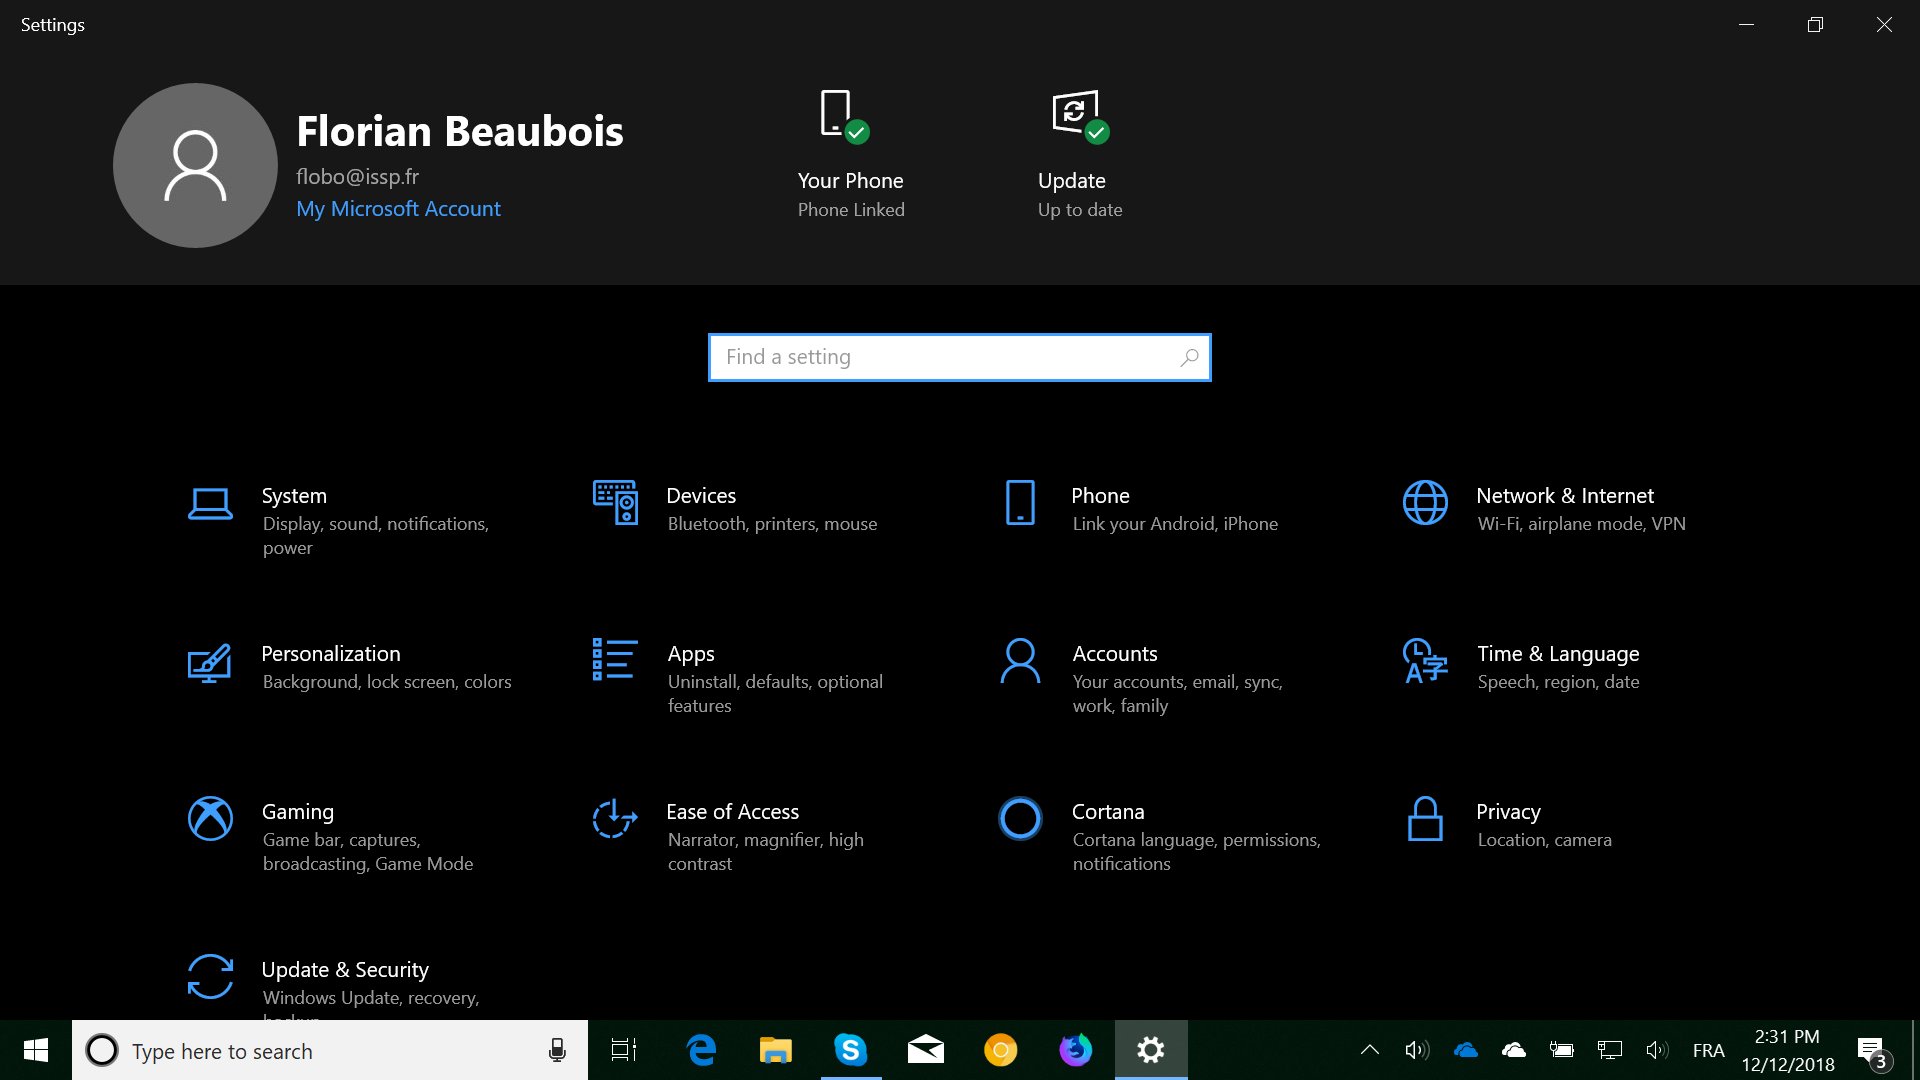The width and height of the screenshot is (1920, 1080).
Task: Open Personalization settings icon
Action: pos(210,662)
